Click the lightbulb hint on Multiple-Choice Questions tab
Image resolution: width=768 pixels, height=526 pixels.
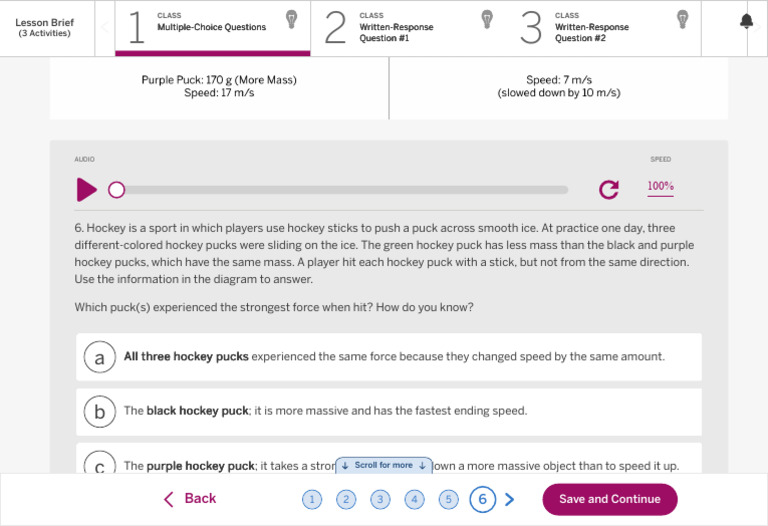point(291,20)
